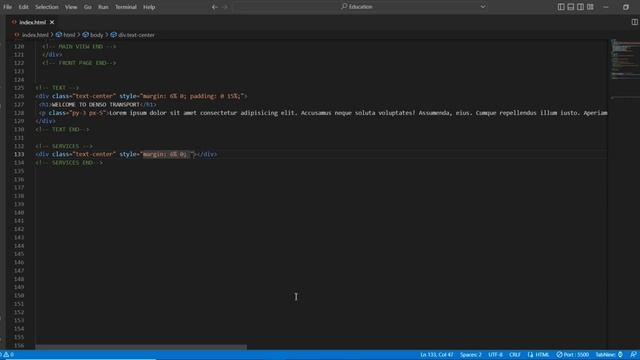
Task: Click the MAIN VIEW END comment
Action: click(79, 47)
